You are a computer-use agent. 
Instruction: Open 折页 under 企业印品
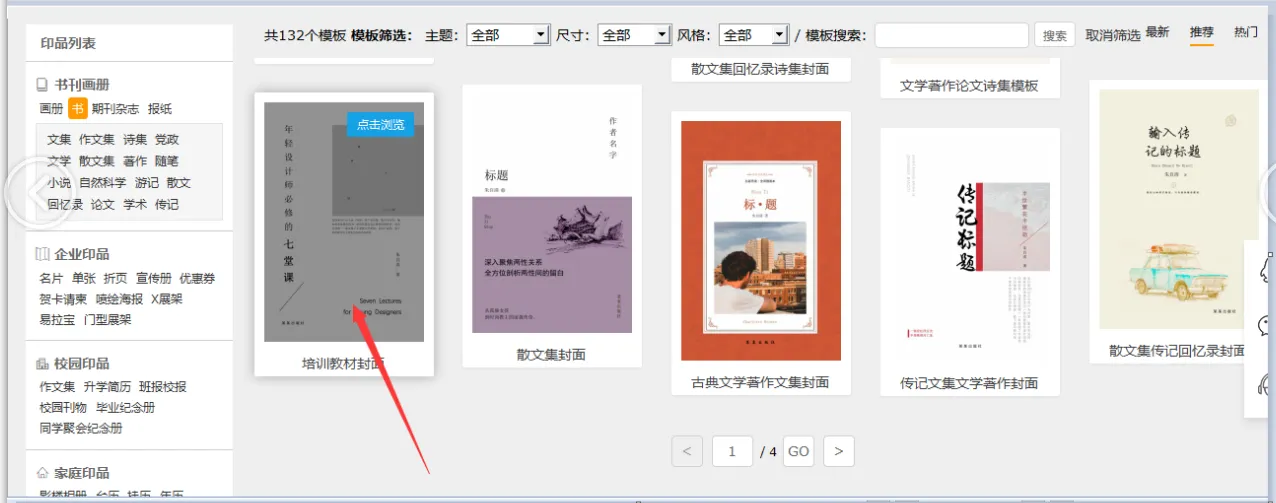[x=116, y=278]
